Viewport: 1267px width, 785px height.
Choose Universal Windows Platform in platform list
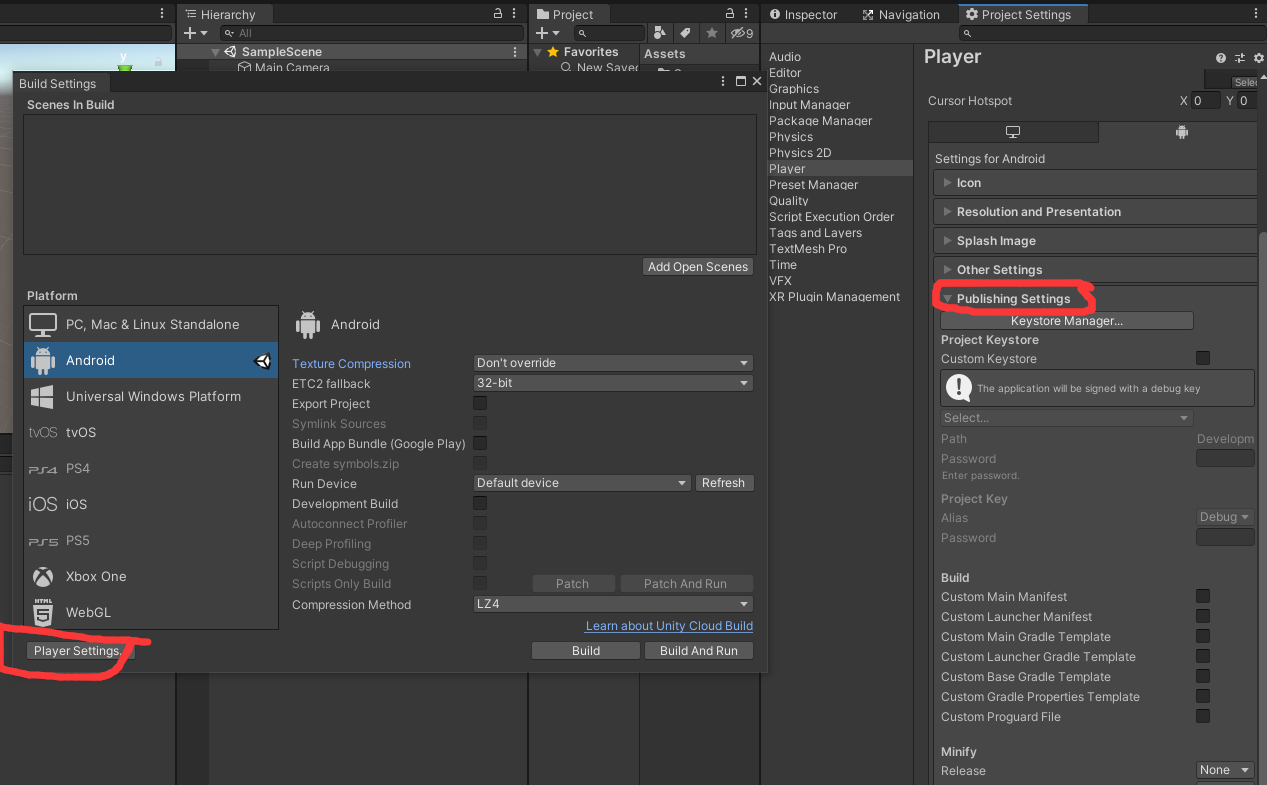pos(151,397)
